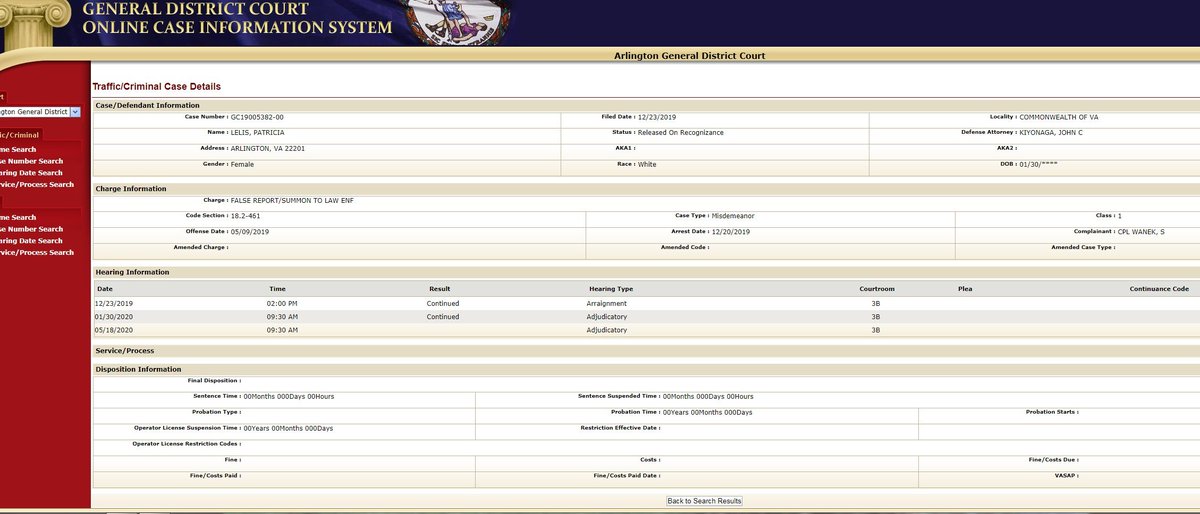Open the court selection dropdown arrow

tap(75, 112)
